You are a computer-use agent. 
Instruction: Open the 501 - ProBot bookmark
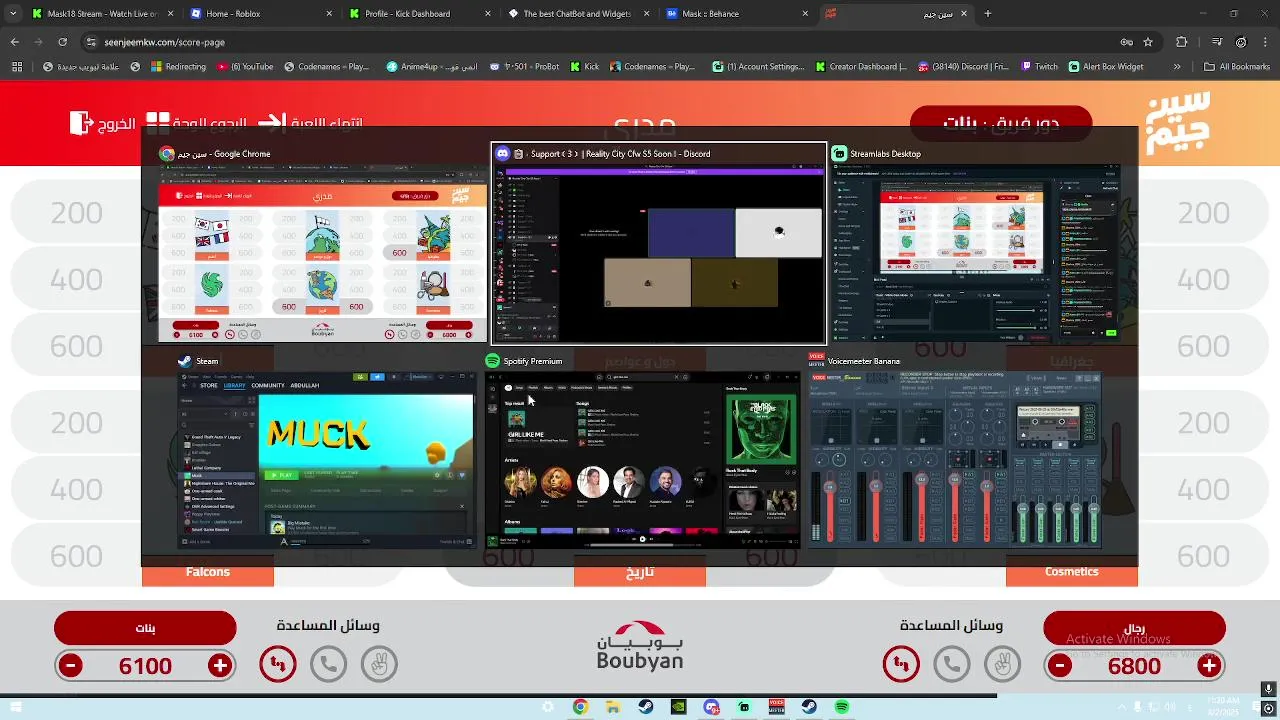tap(524, 67)
